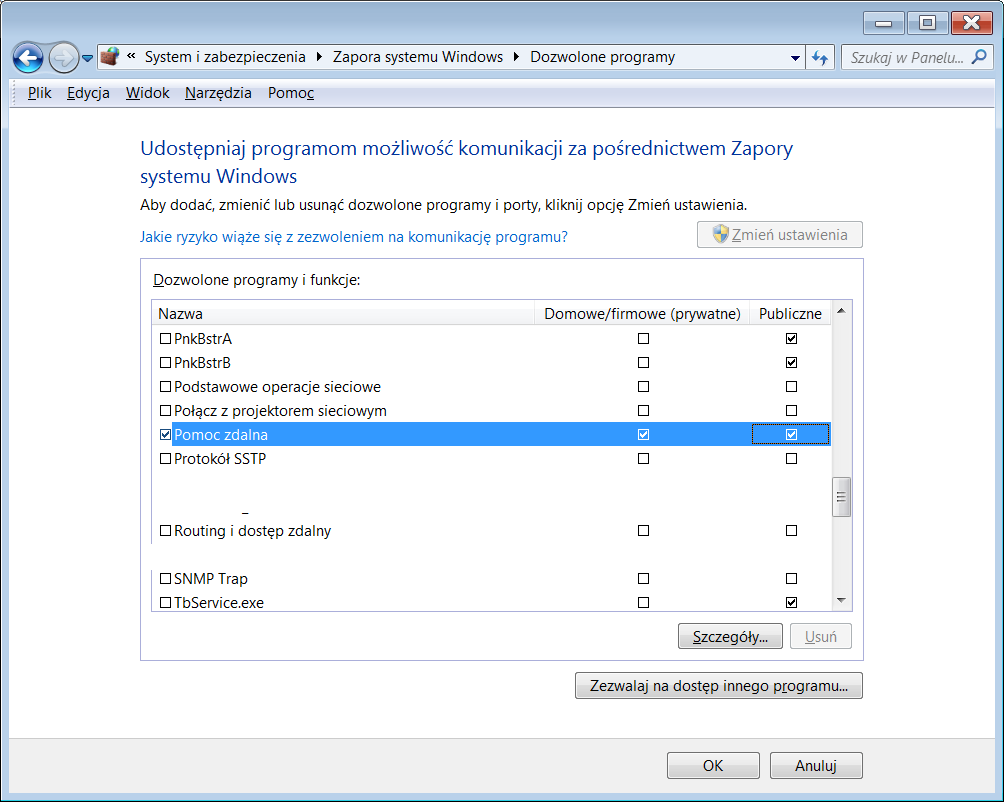Uncheck PnkBstrB public network checkbox

[791, 362]
